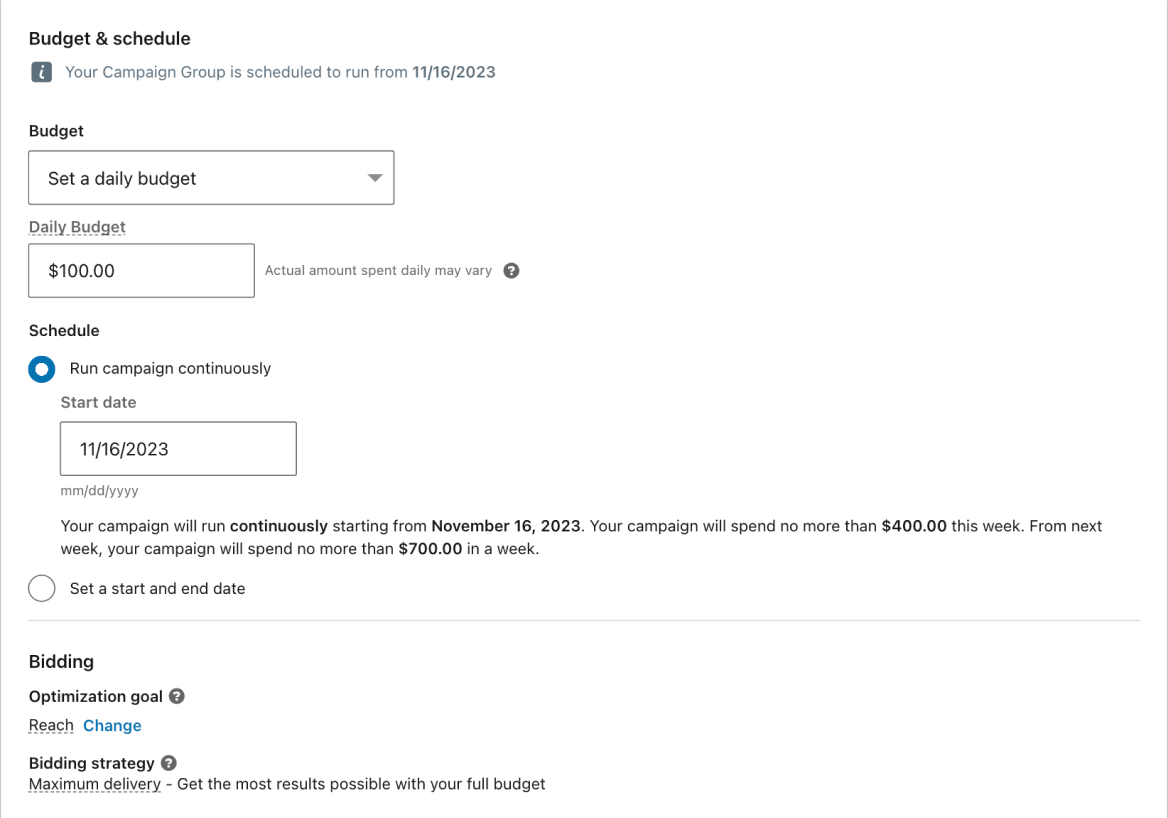Screen dimensions: 1168x818
Task: Click the chevron arrow on the Budget selector
Action: pyautogui.click(x=375, y=177)
